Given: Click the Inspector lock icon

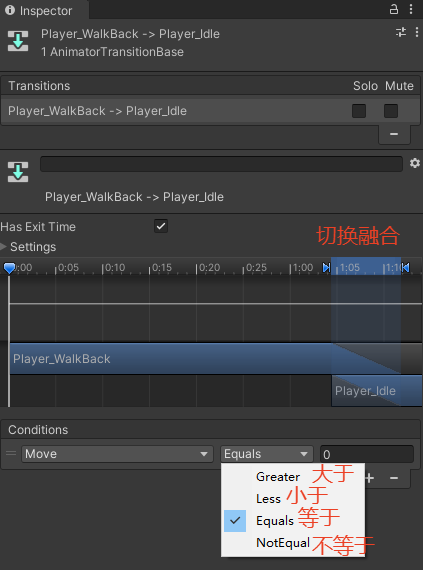Looking at the screenshot, I should tap(394, 9).
